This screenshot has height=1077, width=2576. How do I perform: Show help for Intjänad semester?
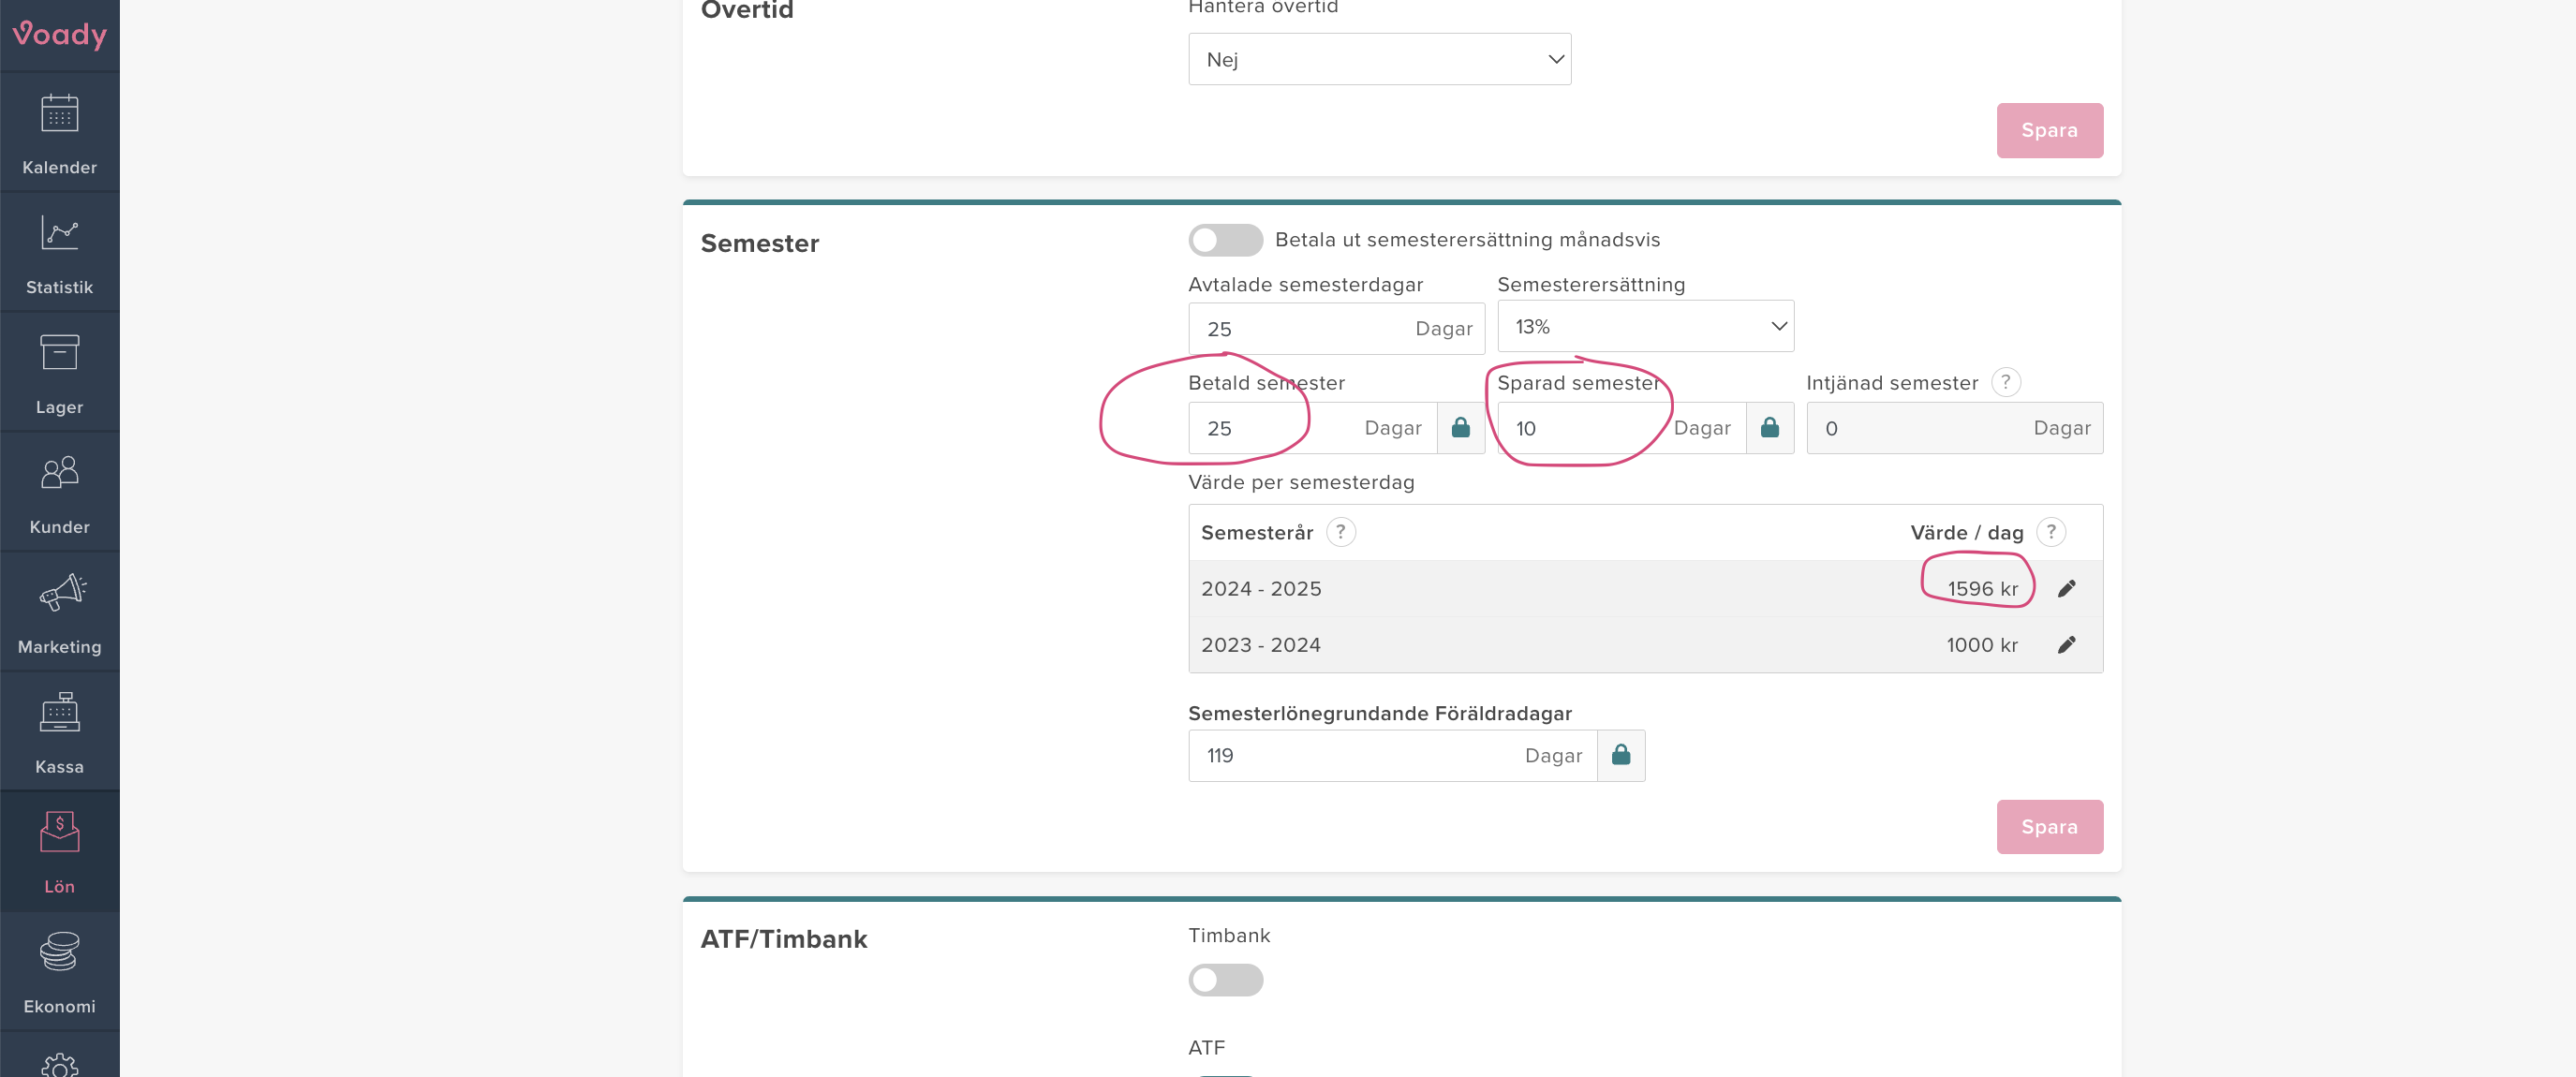[x=2005, y=382]
